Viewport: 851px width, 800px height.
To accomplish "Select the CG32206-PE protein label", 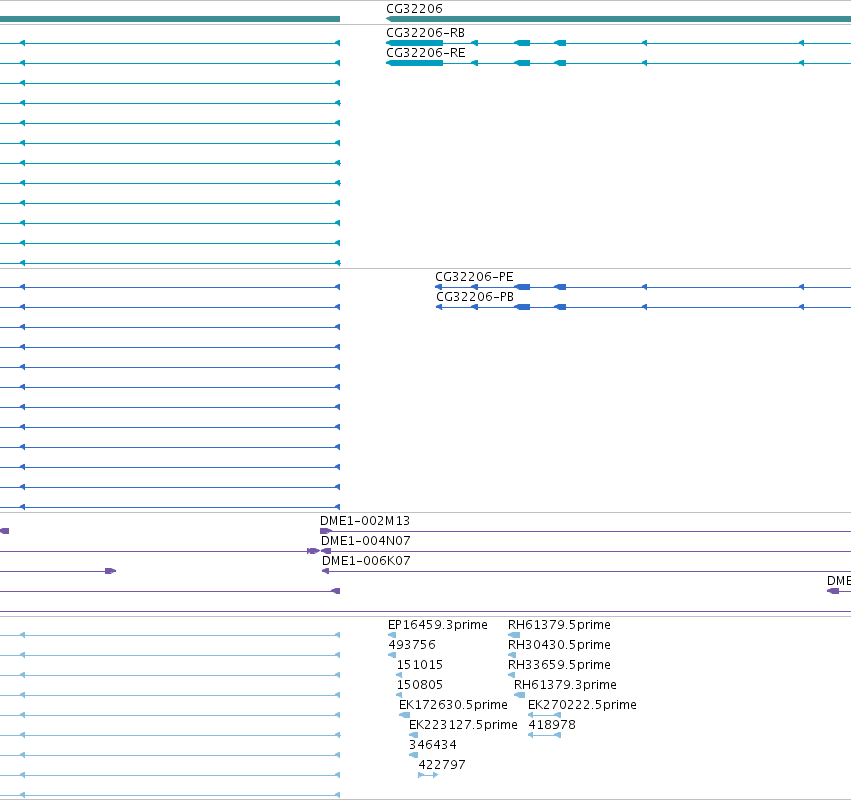I will (474, 277).
